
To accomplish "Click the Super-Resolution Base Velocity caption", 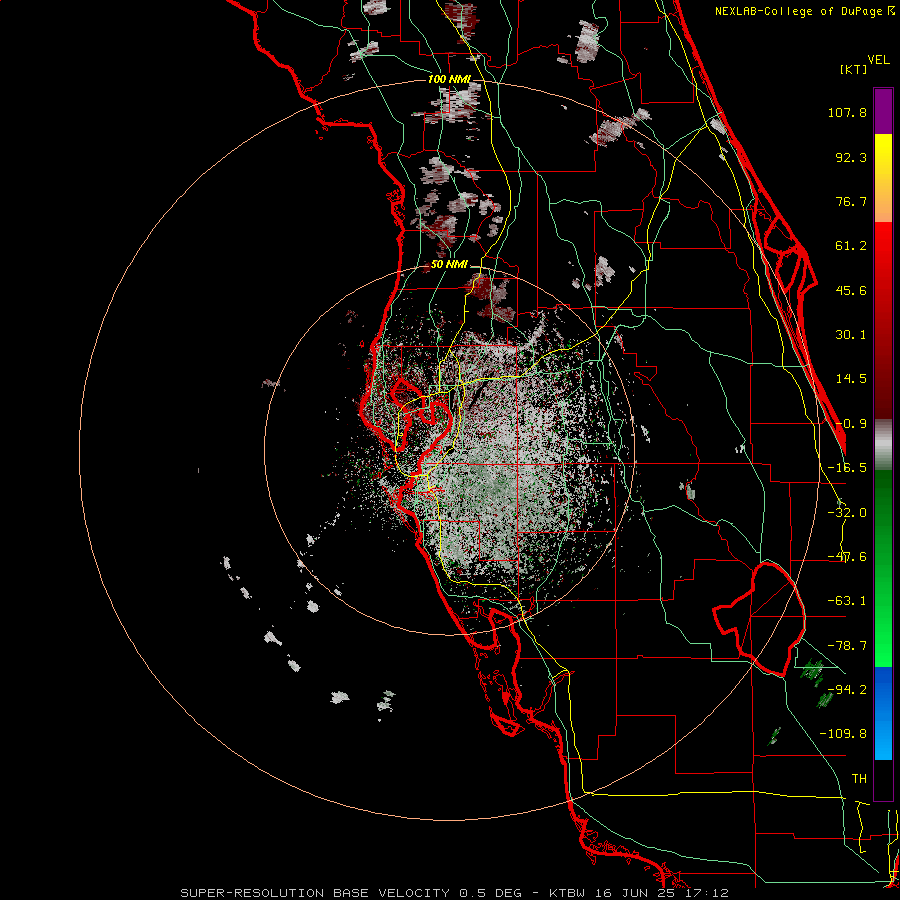I will pyautogui.click(x=316, y=893).
